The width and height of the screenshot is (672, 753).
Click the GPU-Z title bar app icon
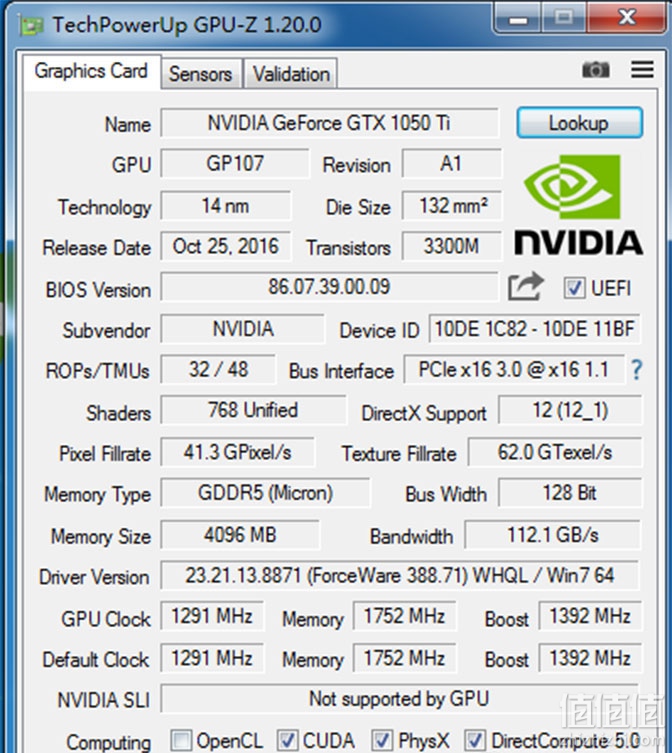32,25
